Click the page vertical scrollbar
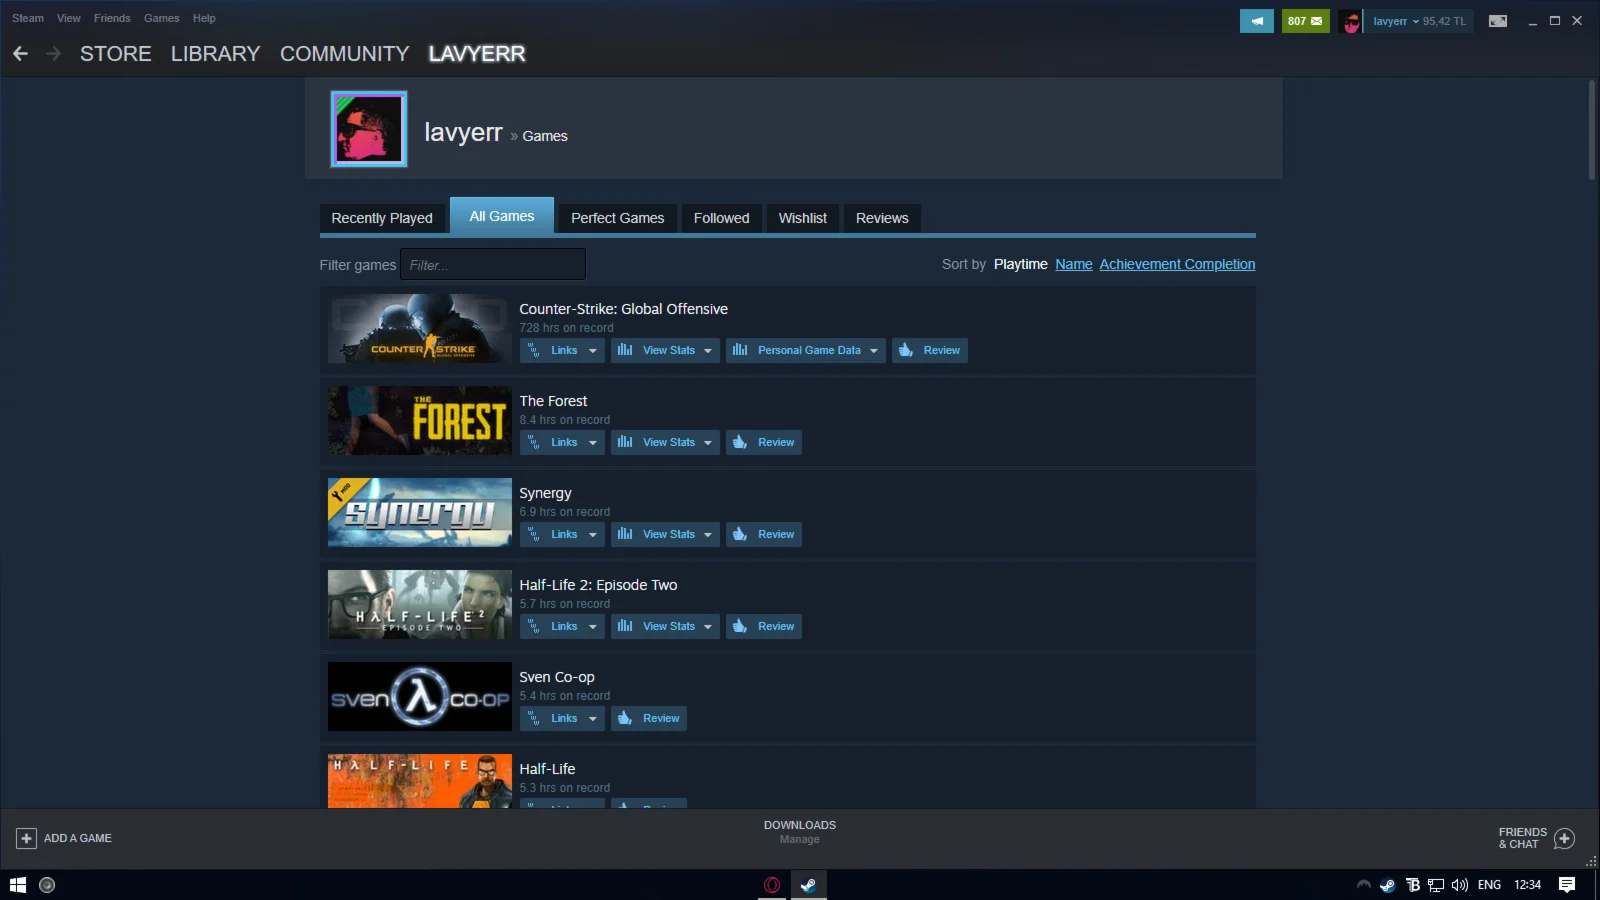1600x900 pixels. [x=1592, y=130]
